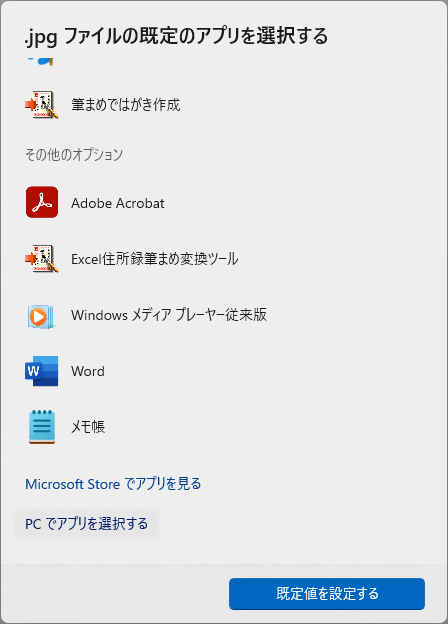Select the 筆まめではがき作成 app icon
Screen dimensions: 448x624
(42, 105)
